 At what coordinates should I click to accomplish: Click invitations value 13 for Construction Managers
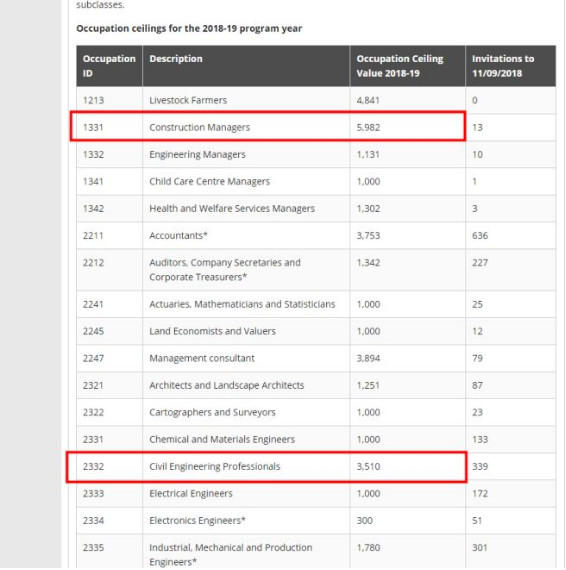(477, 128)
